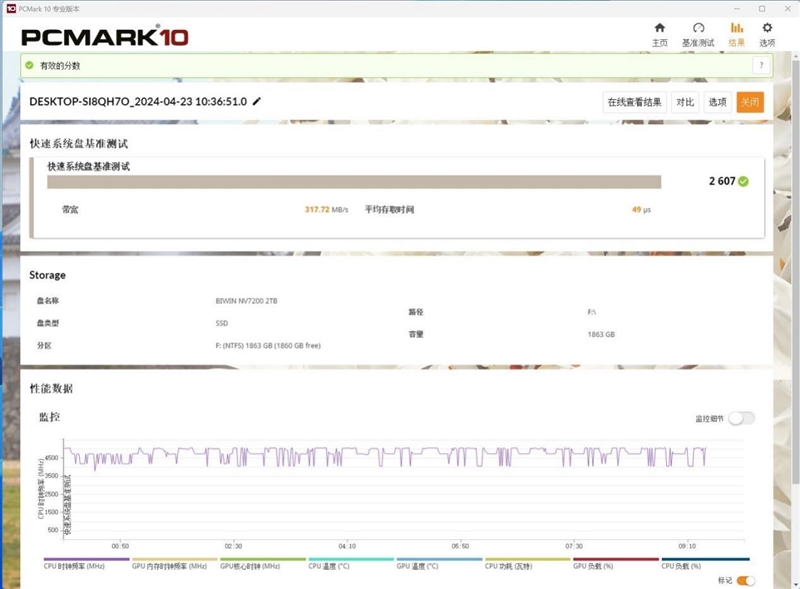Click the 2 607 score value

[x=722, y=181]
